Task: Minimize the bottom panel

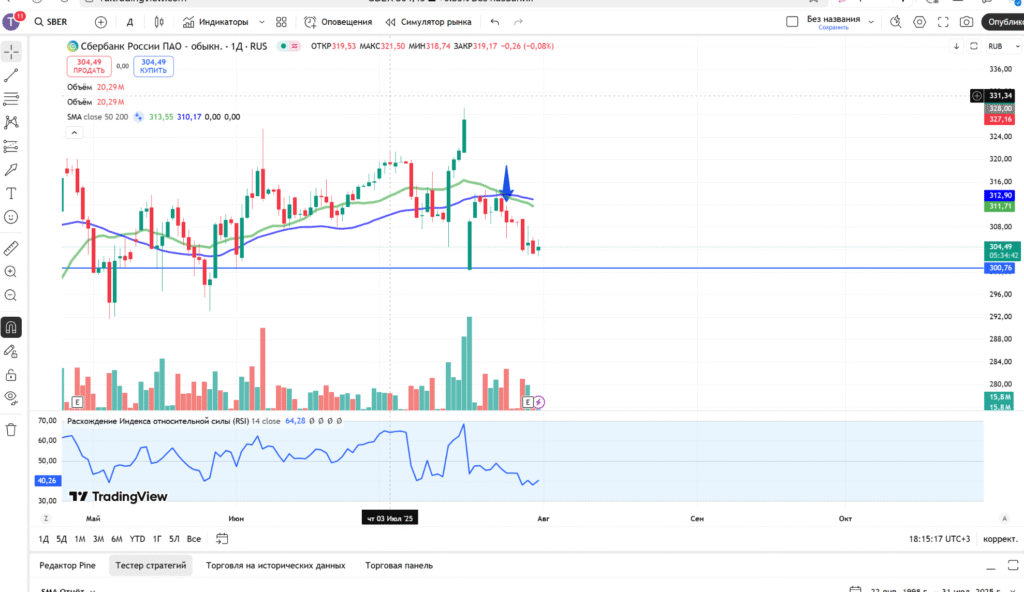Action: (991, 566)
